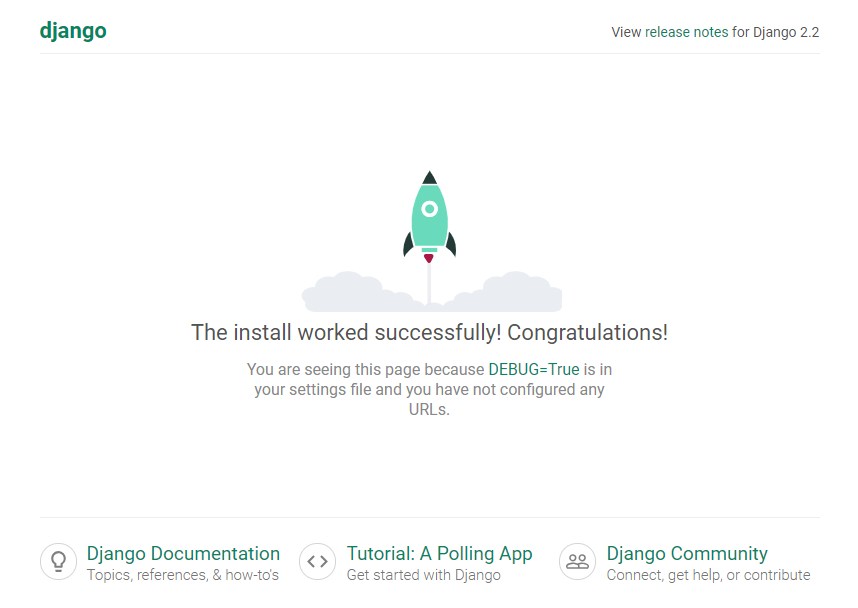Open the Django Documentation link
The image size is (858, 608).
point(183,553)
